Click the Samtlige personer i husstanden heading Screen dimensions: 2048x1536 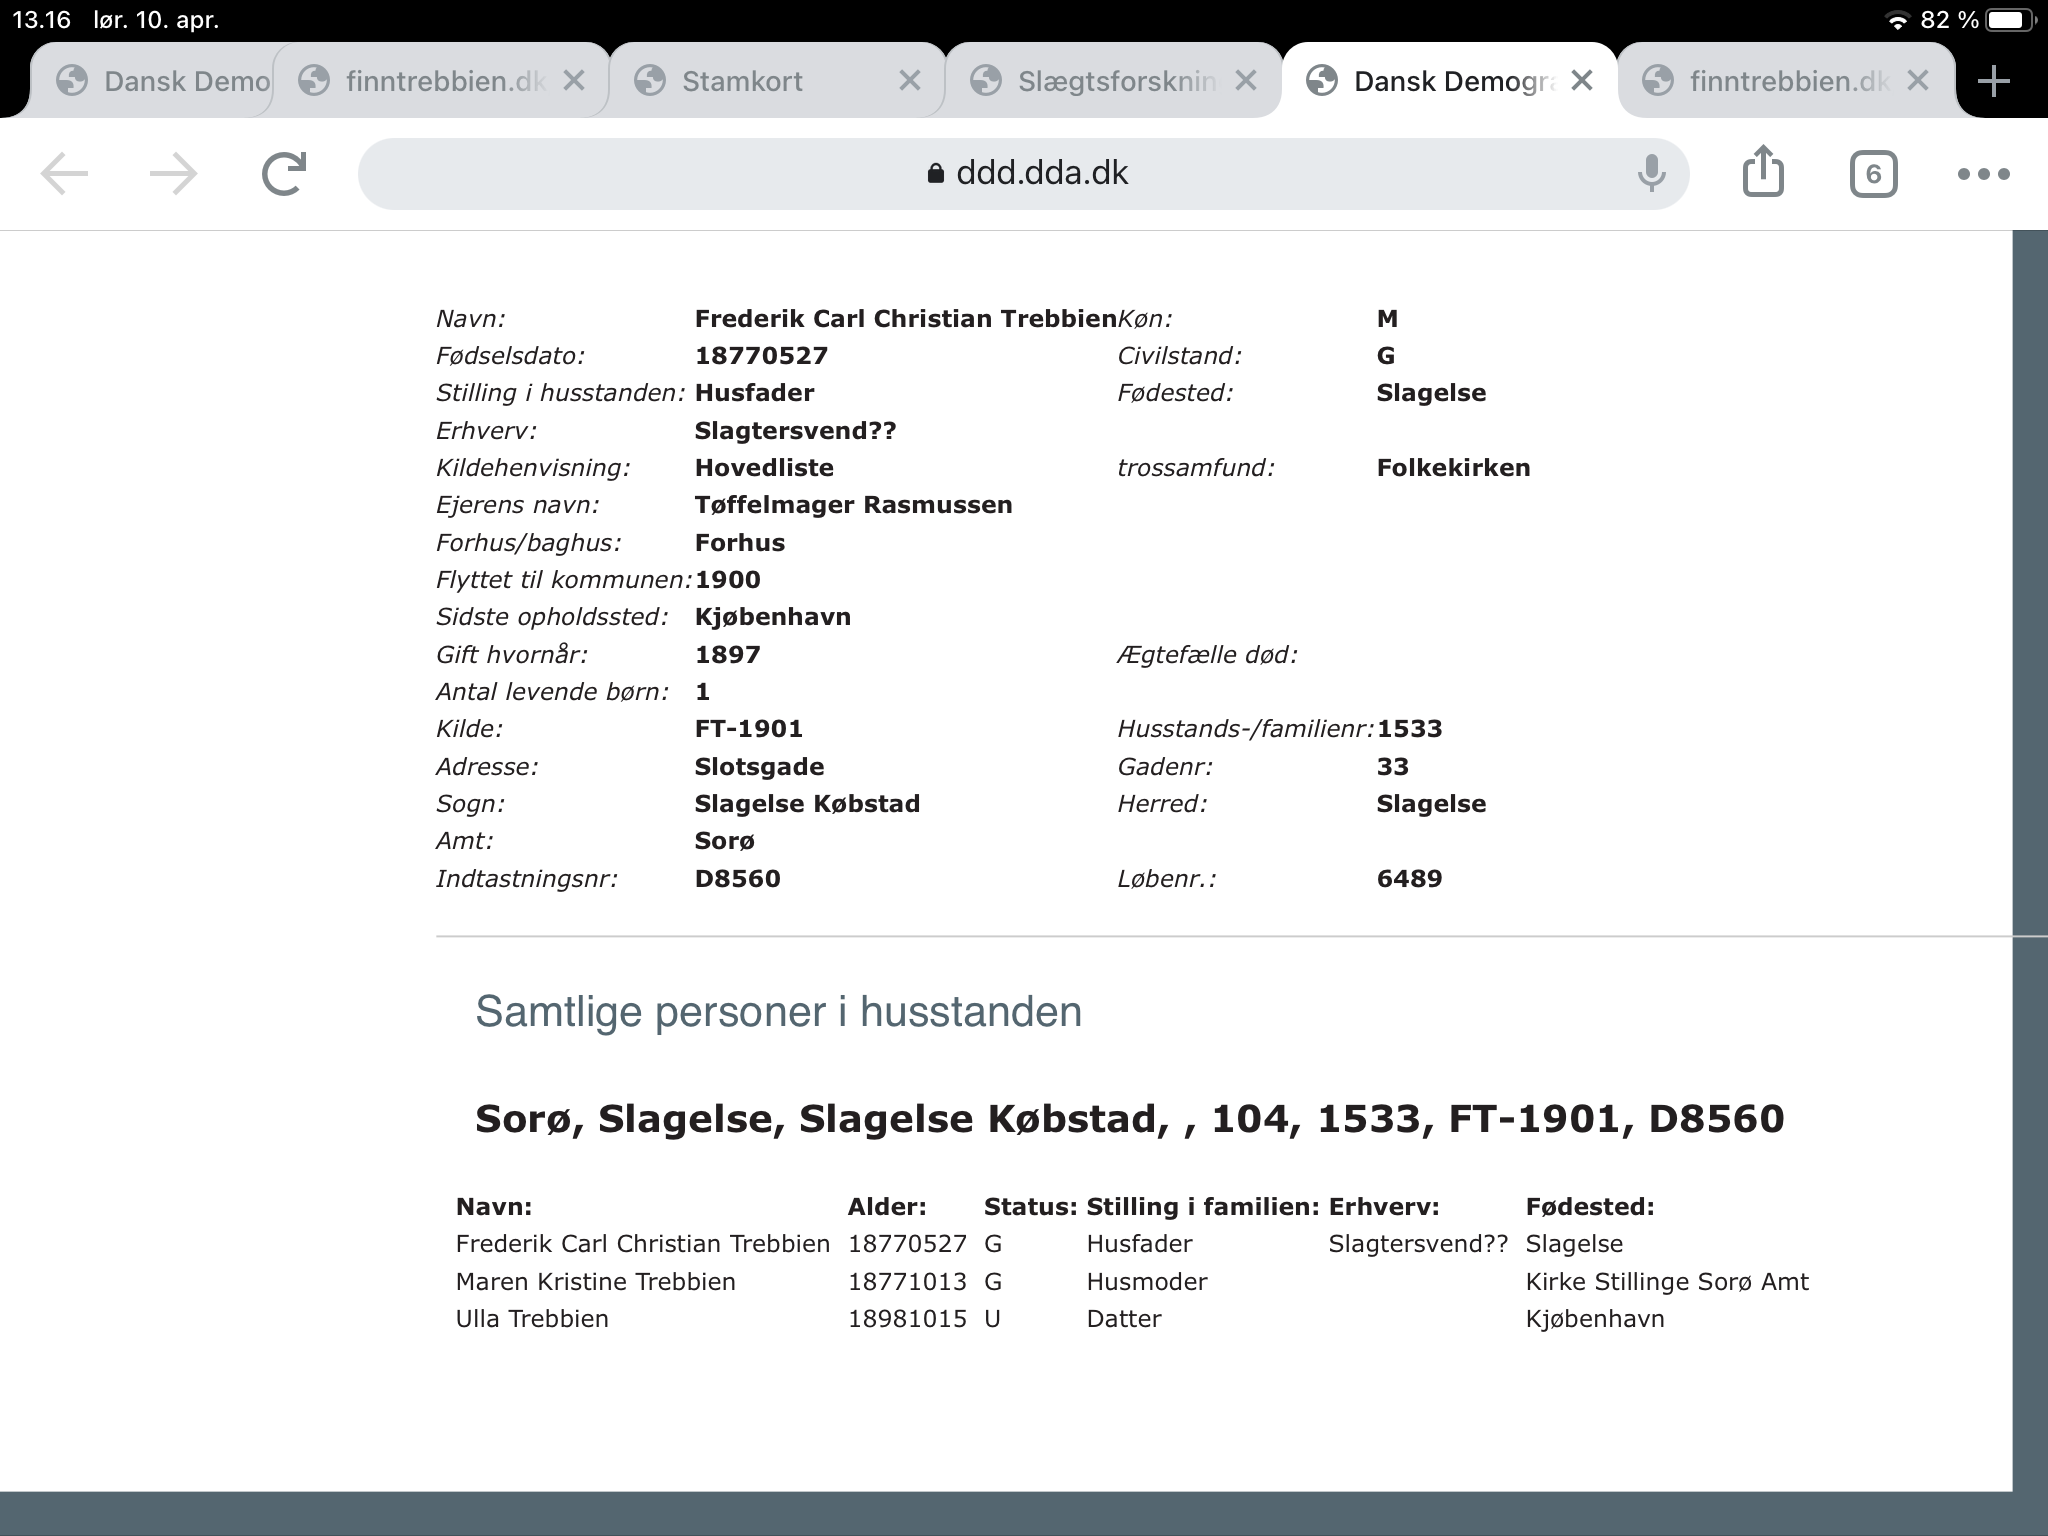click(778, 1012)
